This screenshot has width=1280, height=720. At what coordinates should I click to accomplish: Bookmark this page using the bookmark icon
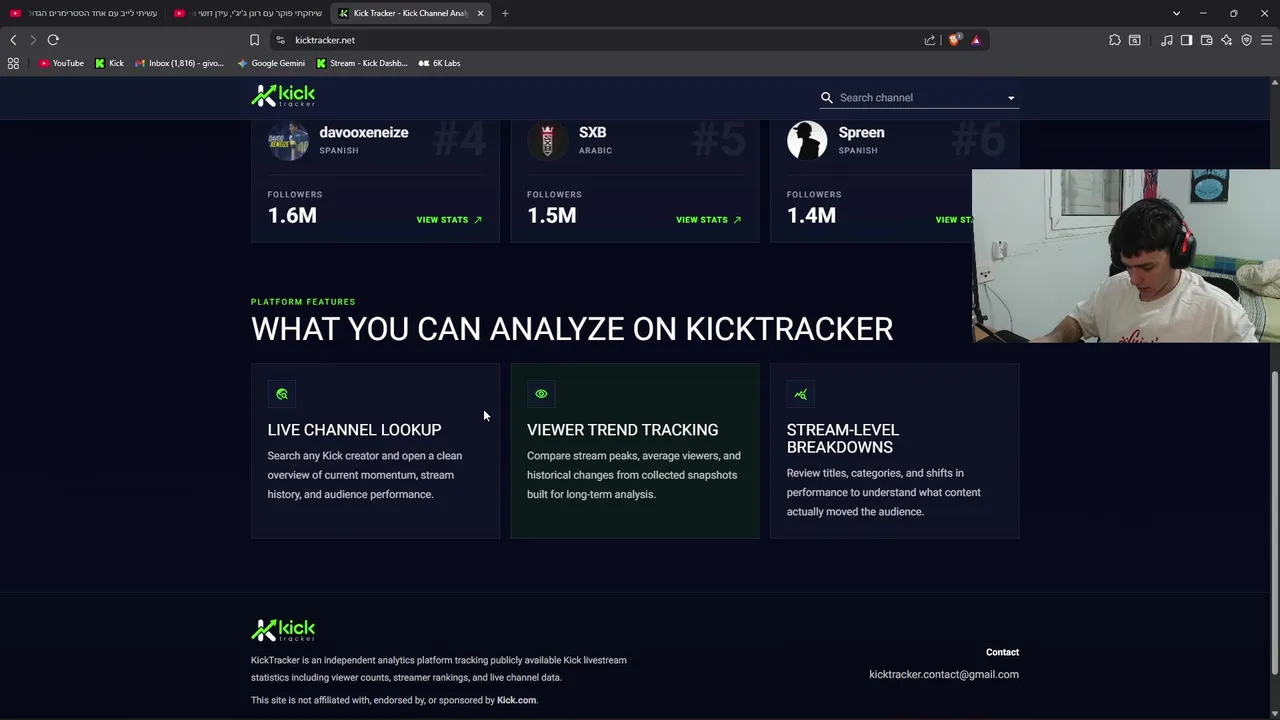pos(254,40)
